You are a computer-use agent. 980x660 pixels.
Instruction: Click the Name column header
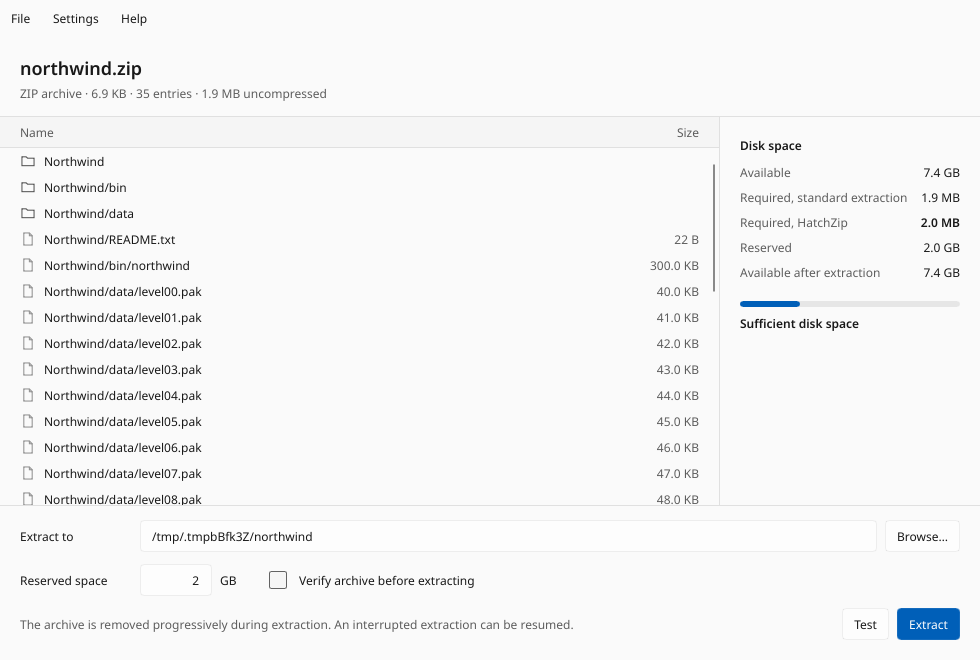(x=37, y=132)
